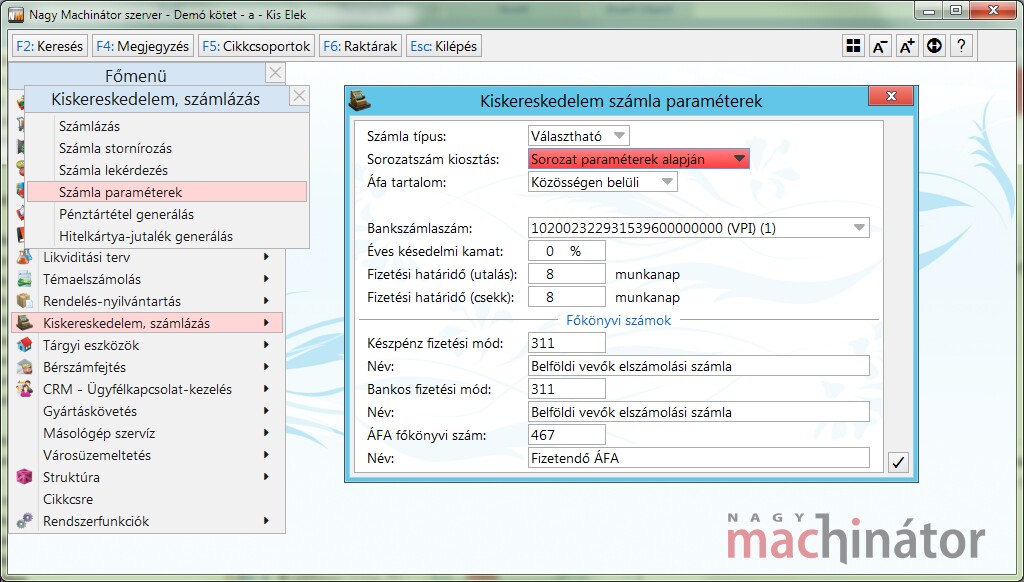Click the Főkönyvi számok section heading
Viewport: 1024px width, 582px height.
tap(618, 320)
